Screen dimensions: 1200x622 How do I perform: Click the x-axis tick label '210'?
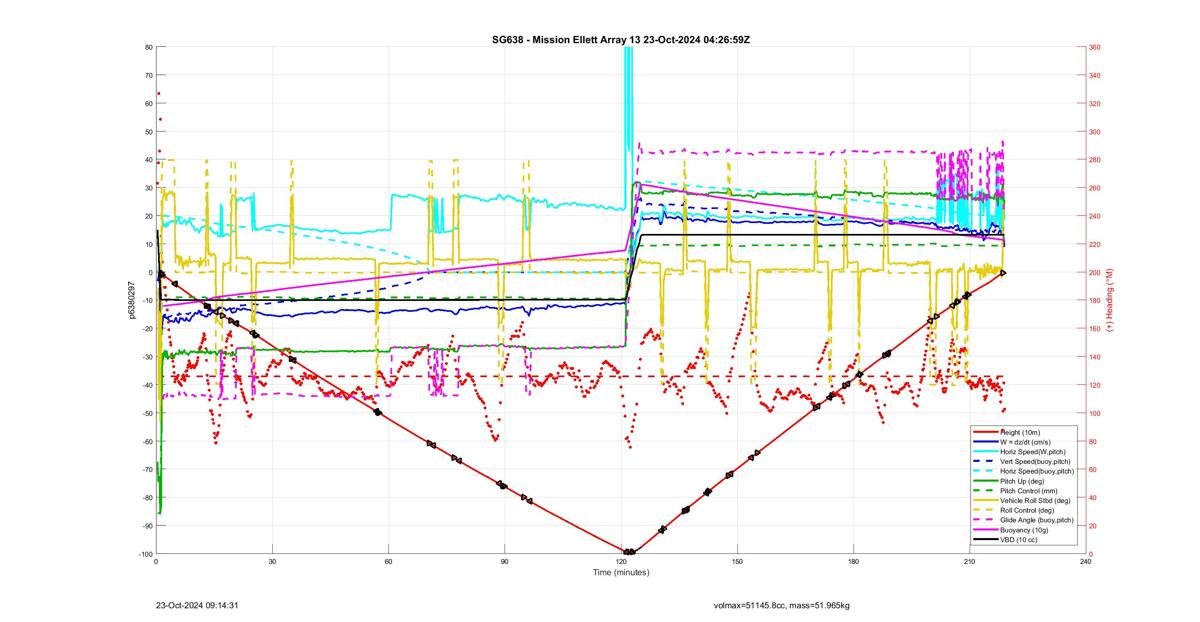[x=970, y=562]
